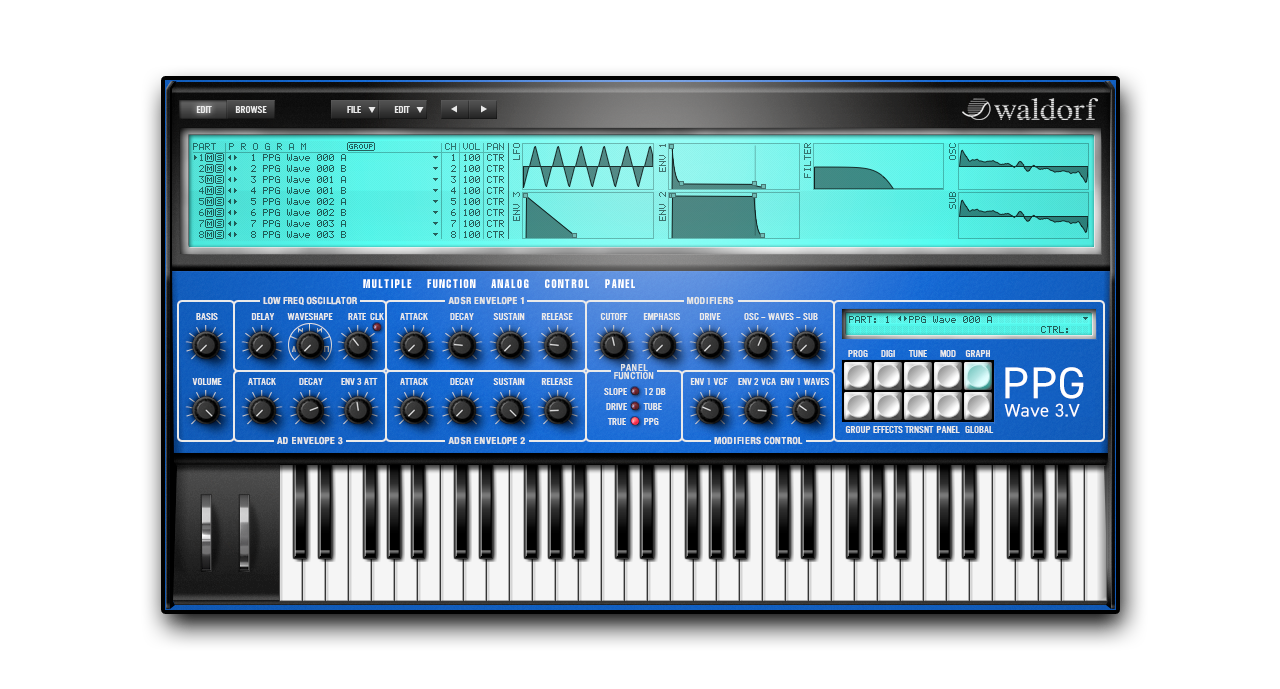This screenshot has width=1280, height=689.
Task: Select the PANEL page button
Action: (x=948, y=406)
